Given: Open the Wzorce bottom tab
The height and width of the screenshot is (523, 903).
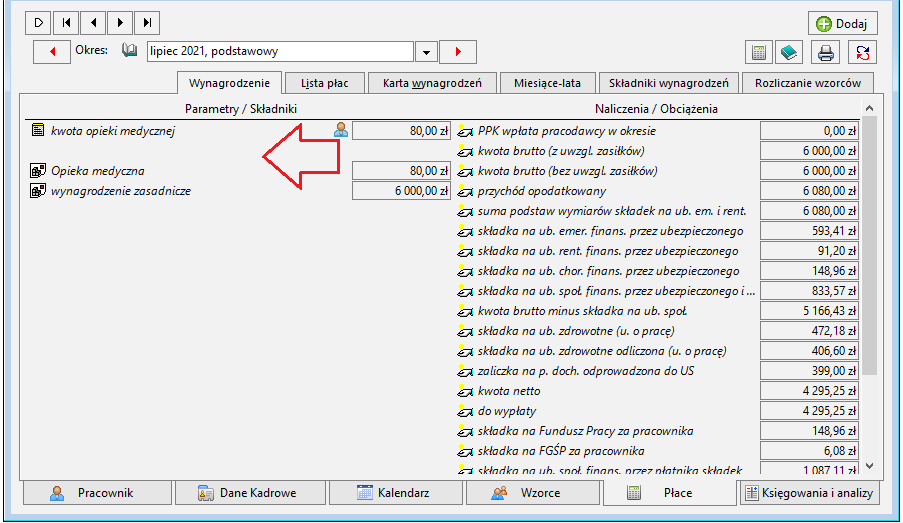Looking at the screenshot, I should pos(533,493).
